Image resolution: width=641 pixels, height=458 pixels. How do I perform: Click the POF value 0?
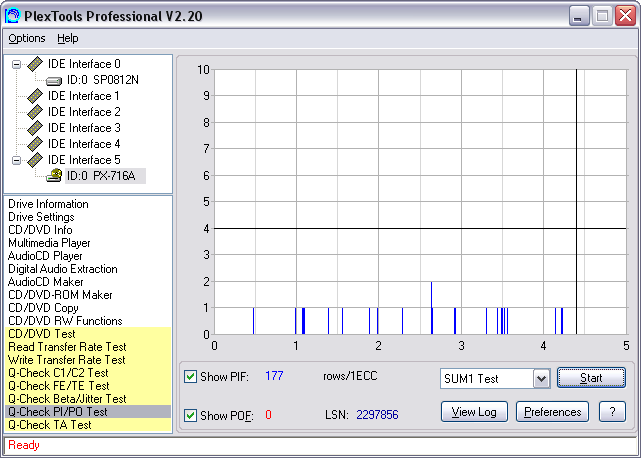[x=268, y=415]
